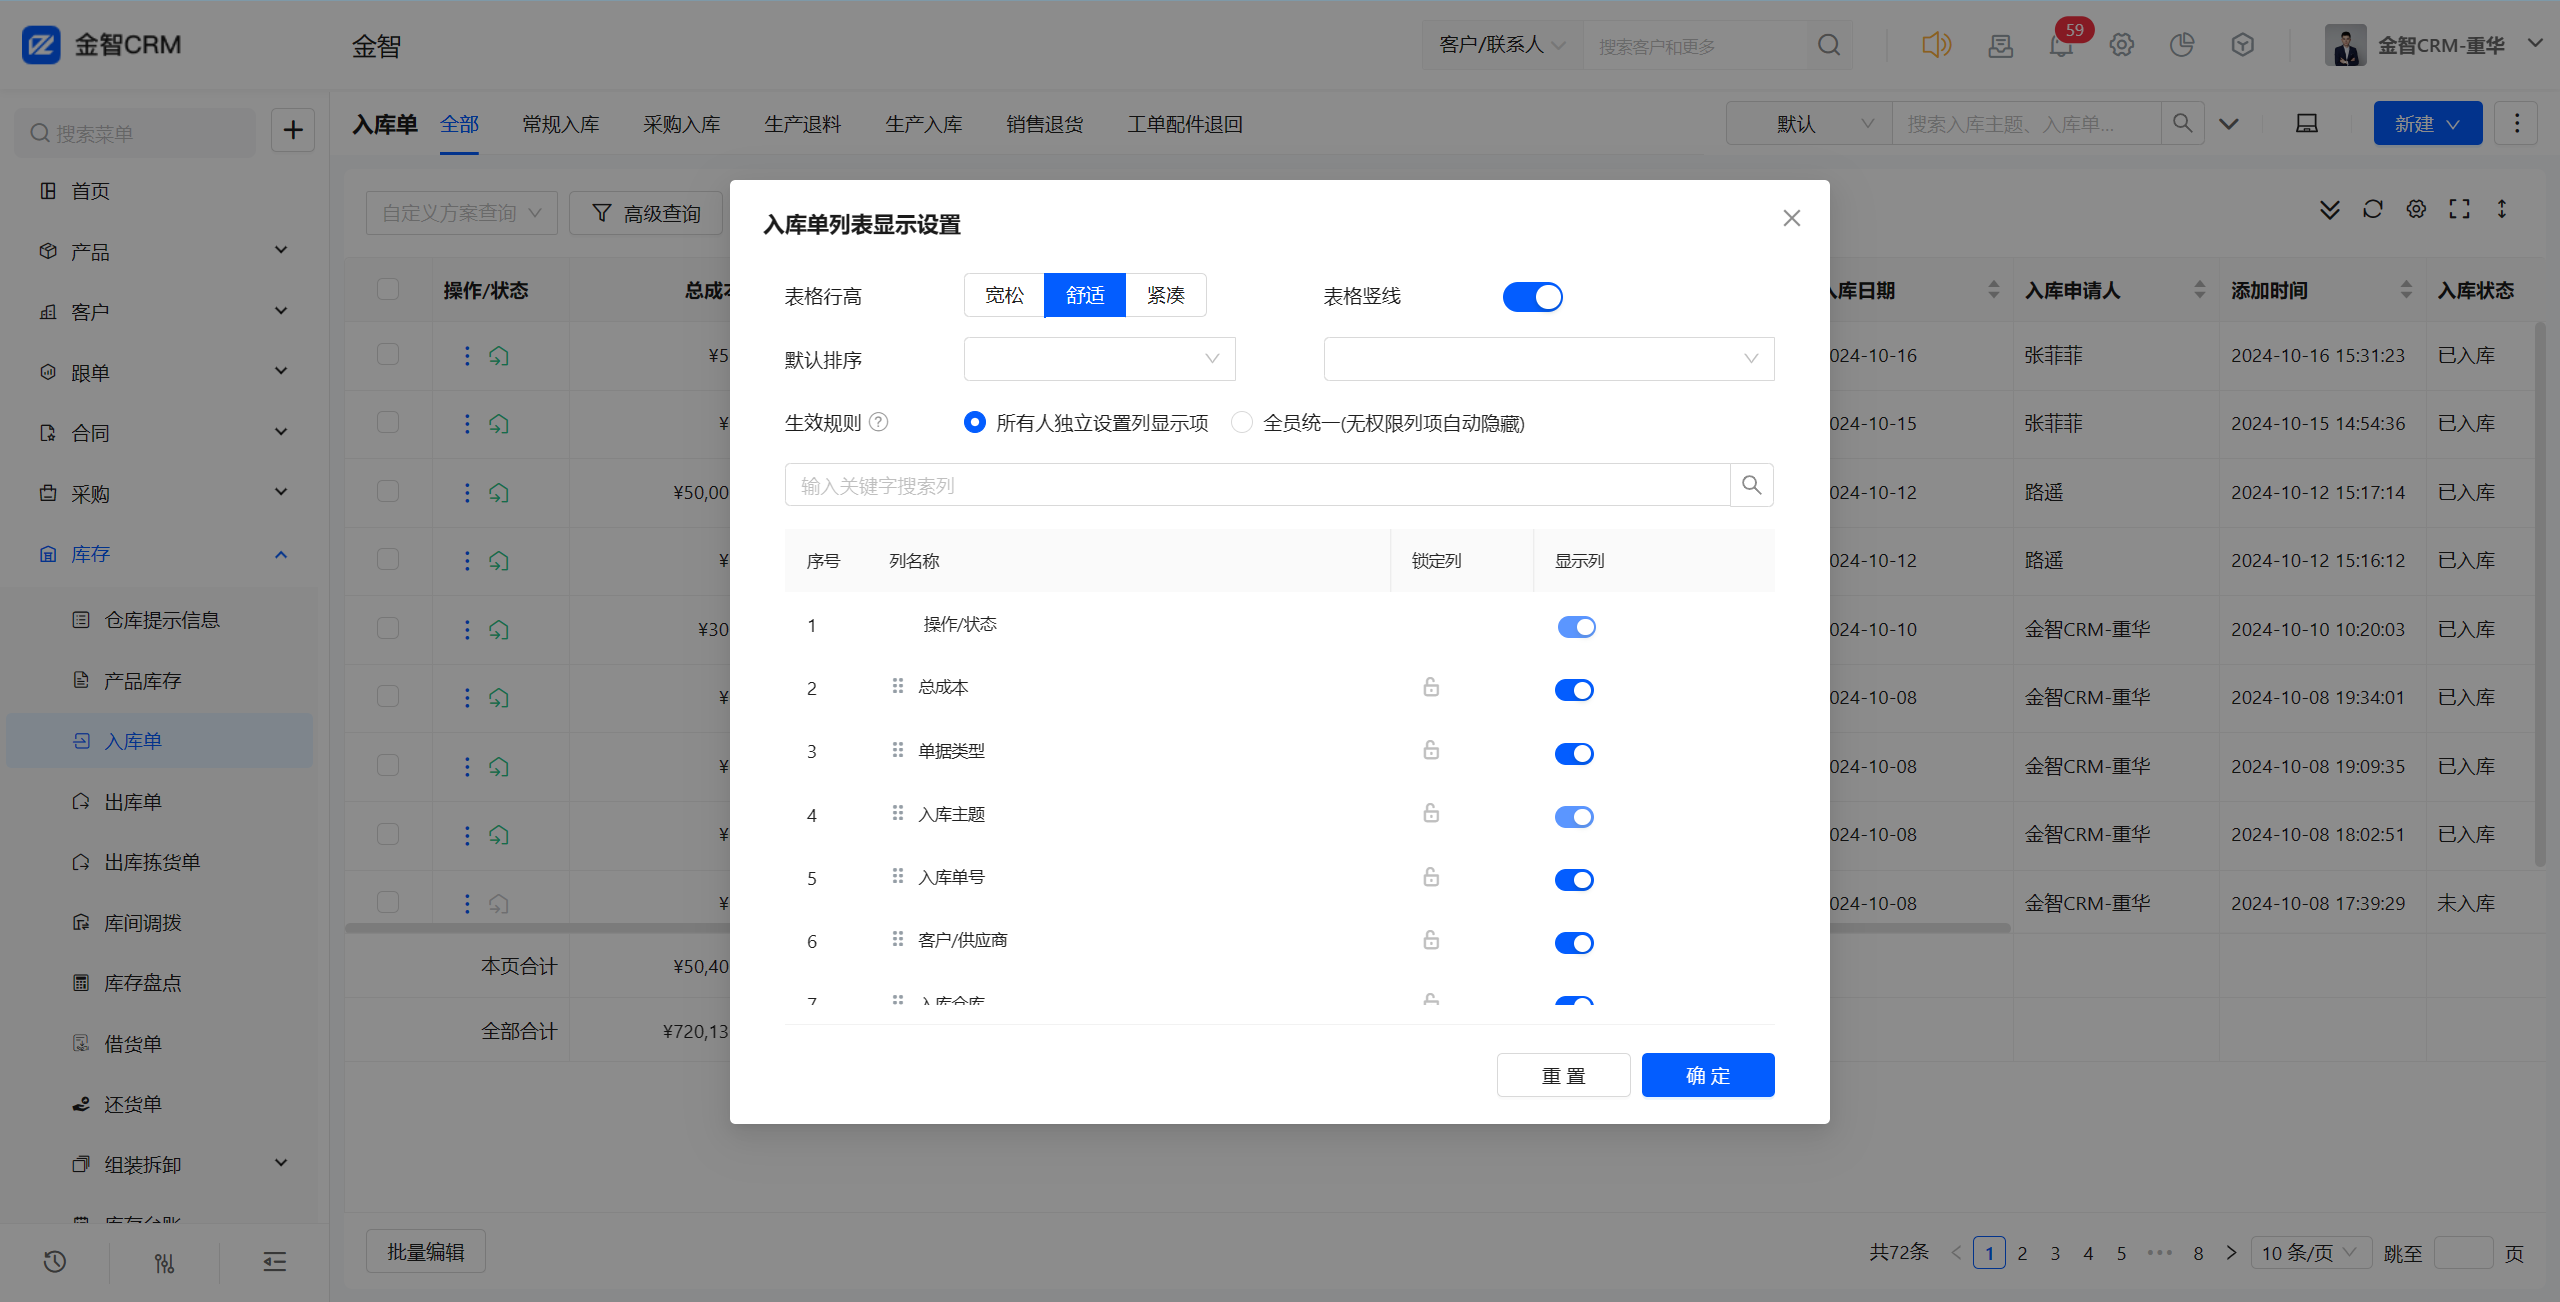The width and height of the screenshot is (2560, 1302).
Task: Open the 自定义方案查询 dropdown
Action: click(x=462, y=213)
